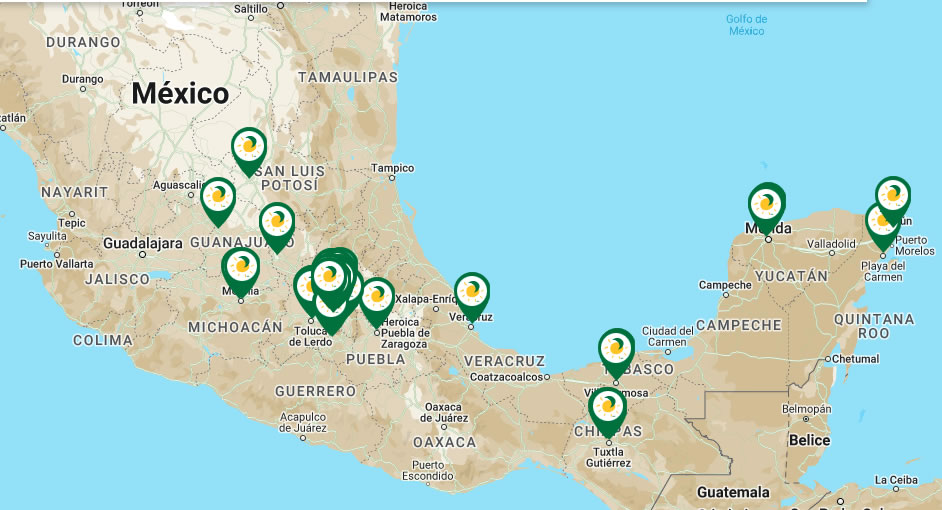Click the La Ceiba city label
942x510 pixels.
pyautogui.click(x=896, y=480)
